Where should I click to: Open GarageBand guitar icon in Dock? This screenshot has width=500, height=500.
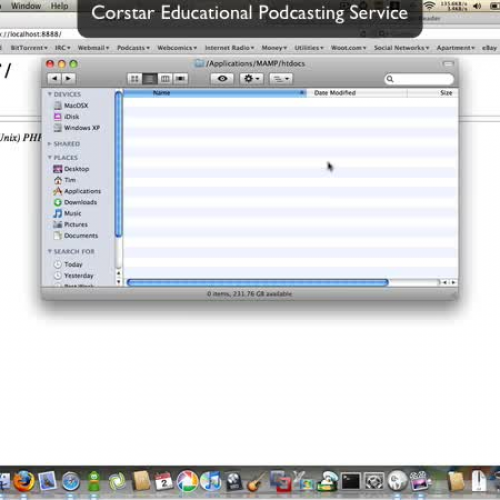257,482
